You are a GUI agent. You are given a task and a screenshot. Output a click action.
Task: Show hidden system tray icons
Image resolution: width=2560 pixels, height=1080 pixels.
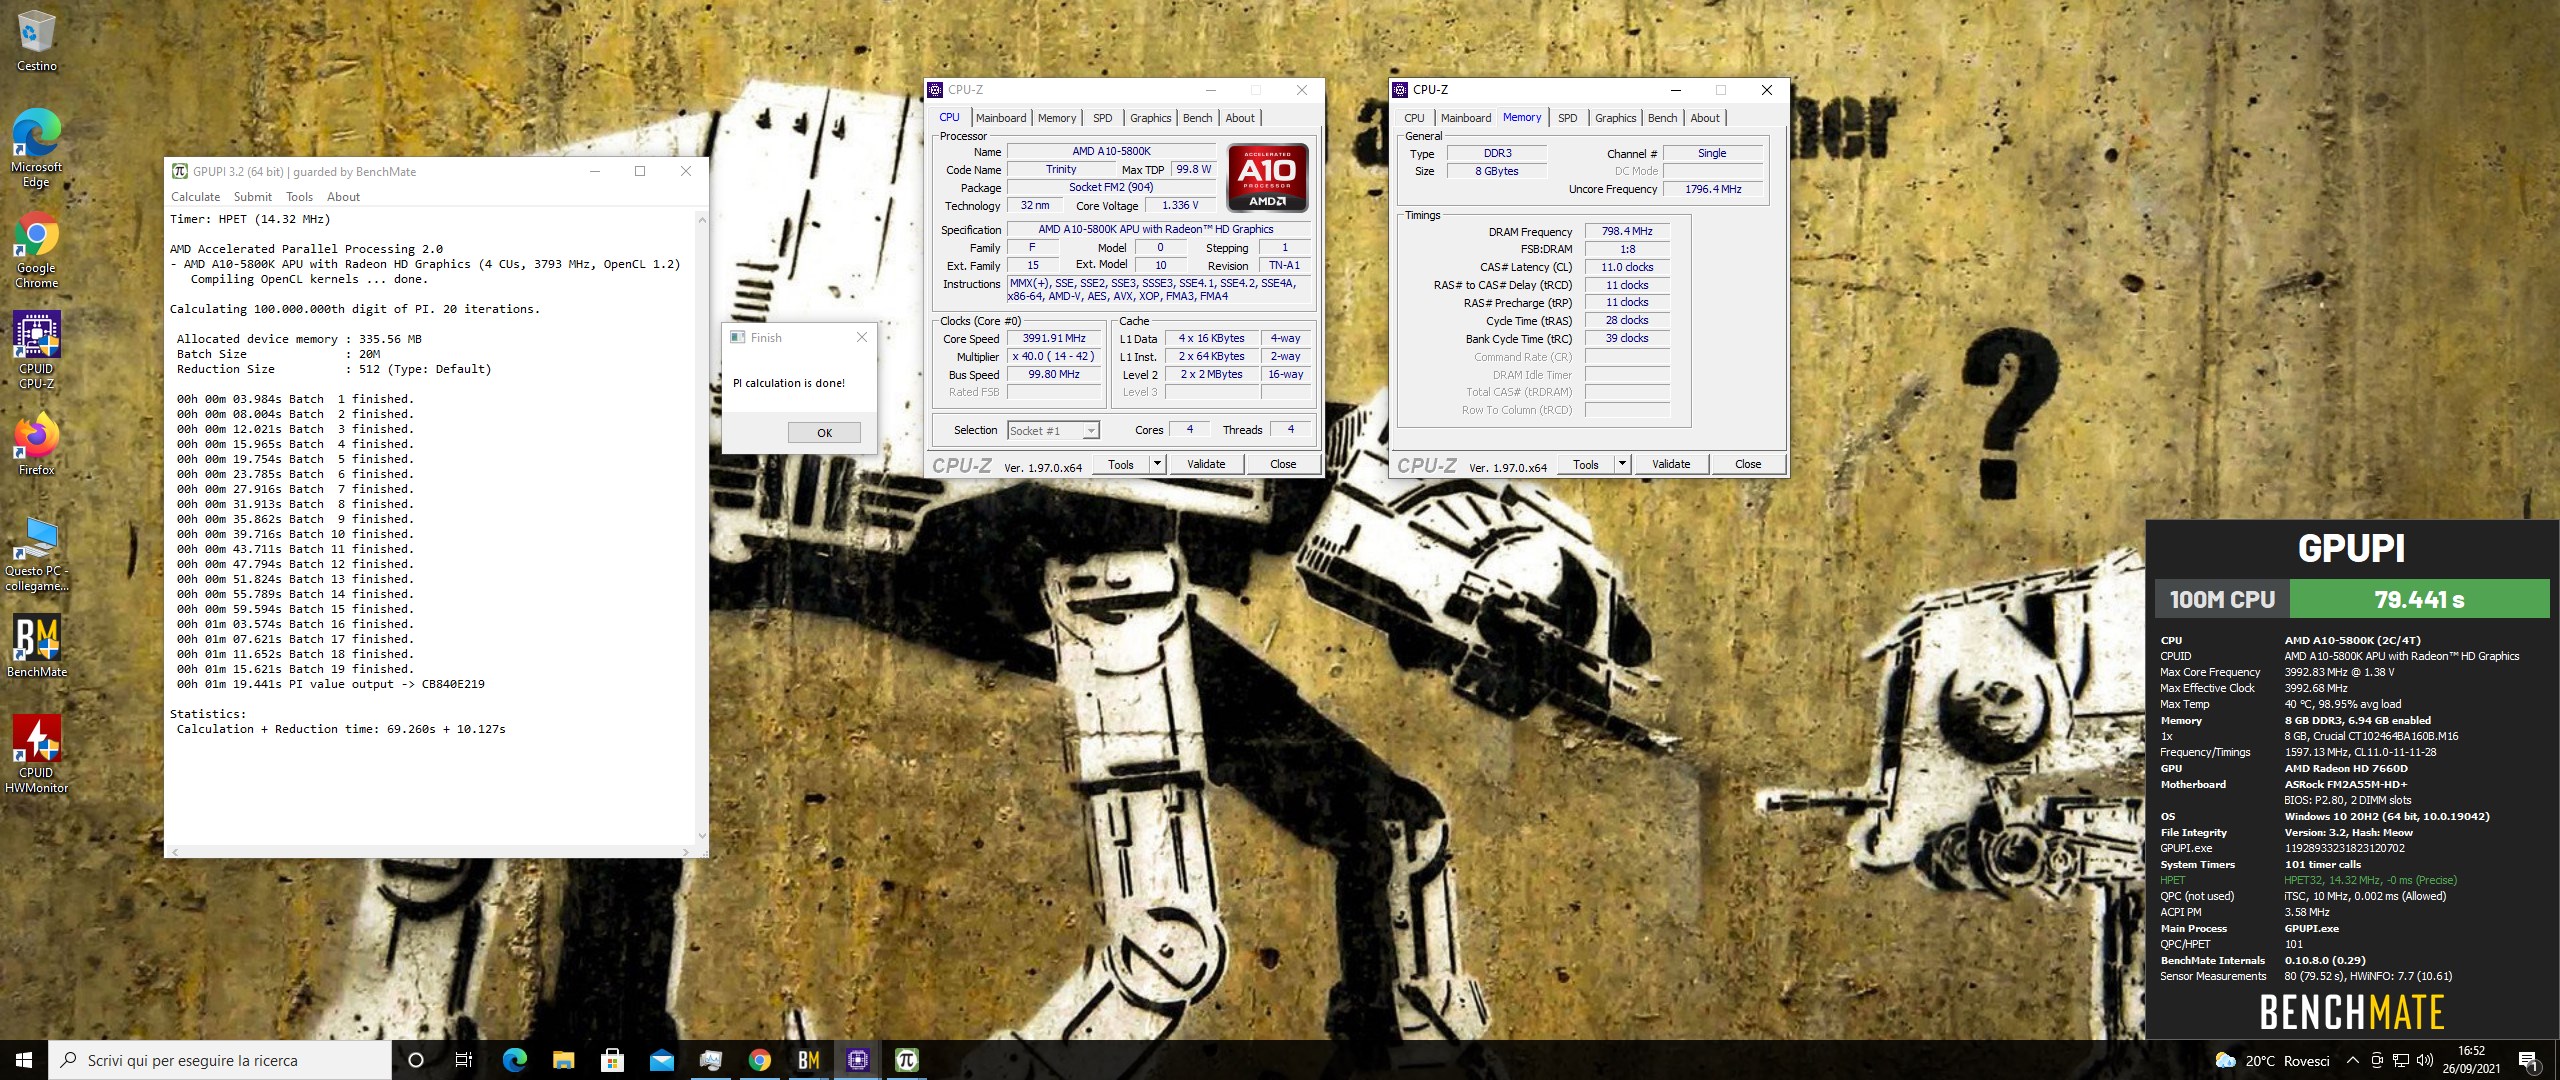(2353, 1061)
